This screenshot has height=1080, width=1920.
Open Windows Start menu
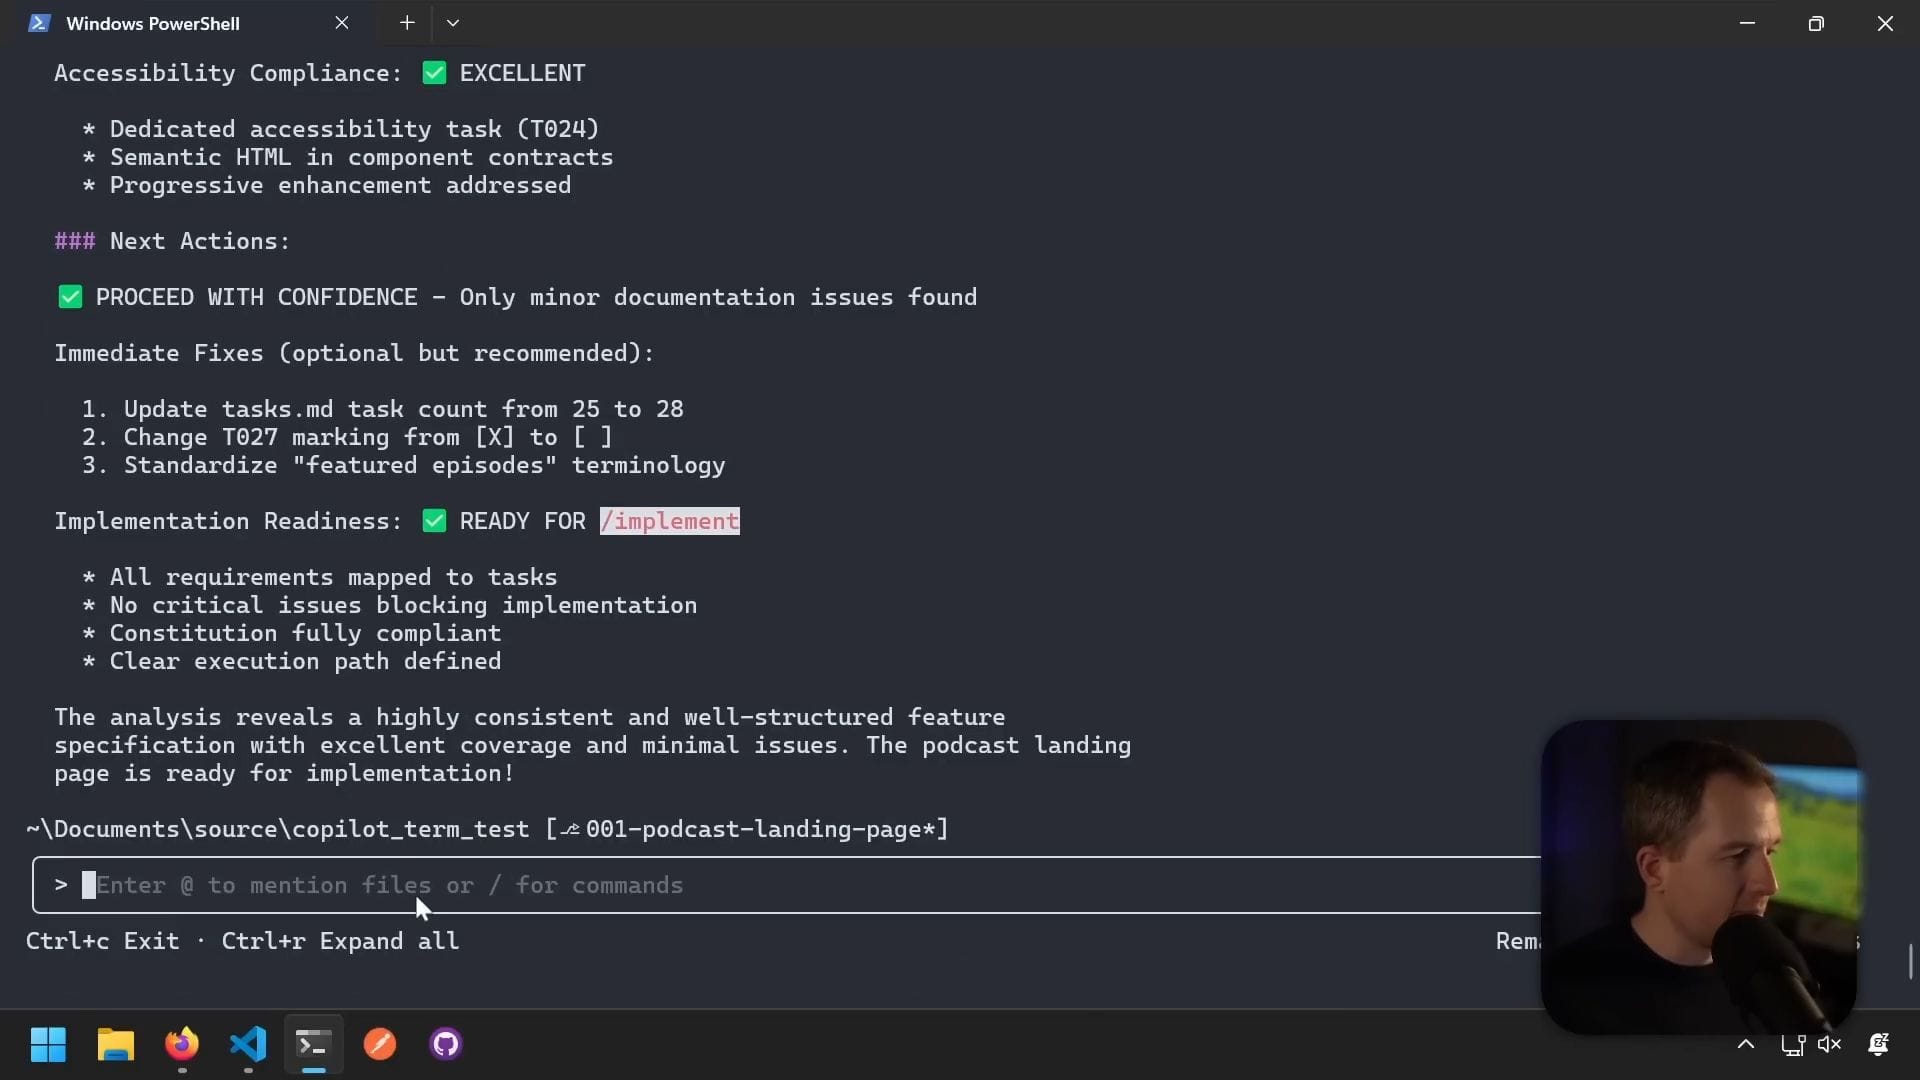[47, 1044]
